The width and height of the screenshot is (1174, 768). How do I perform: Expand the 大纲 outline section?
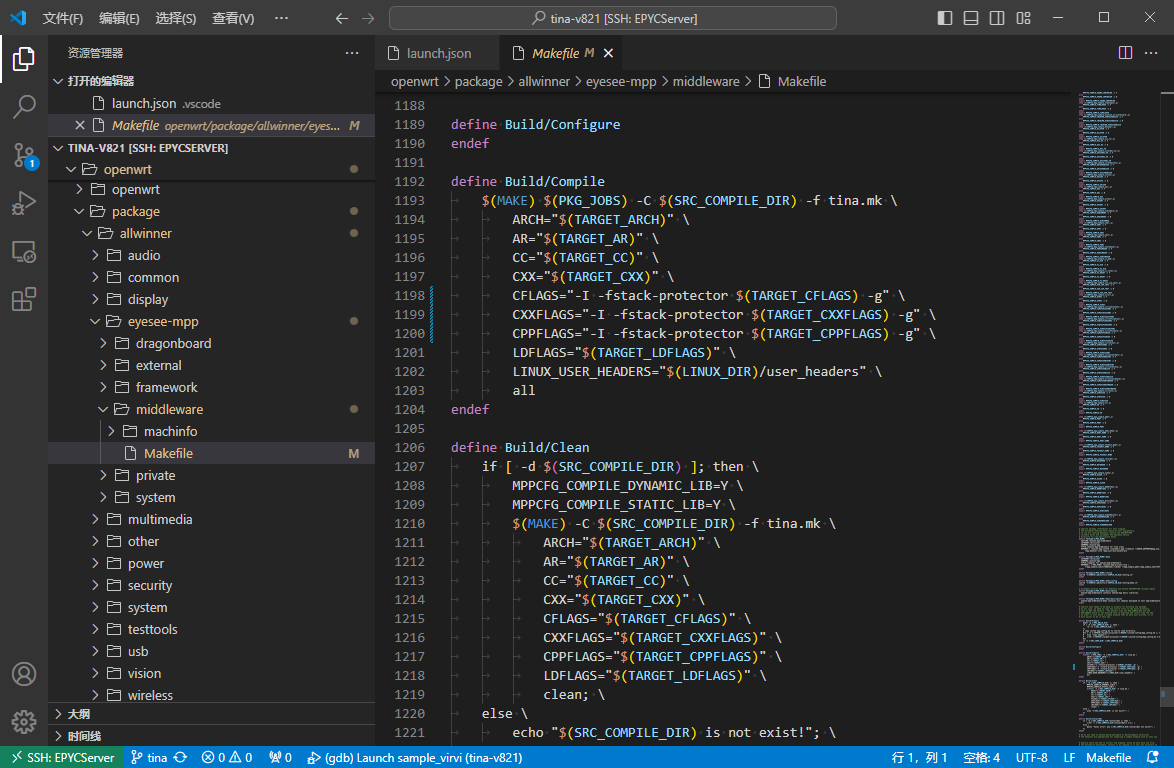pos(78,714)
